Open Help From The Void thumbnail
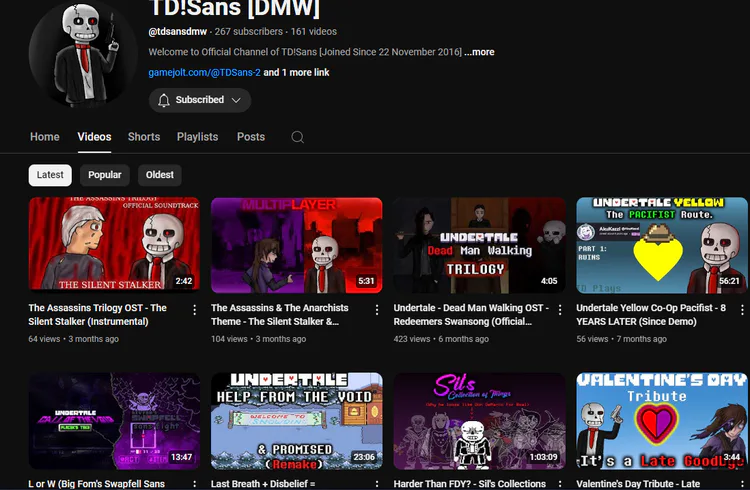Image resolution: width=750 pixels, height=490 pixels. 297,421
